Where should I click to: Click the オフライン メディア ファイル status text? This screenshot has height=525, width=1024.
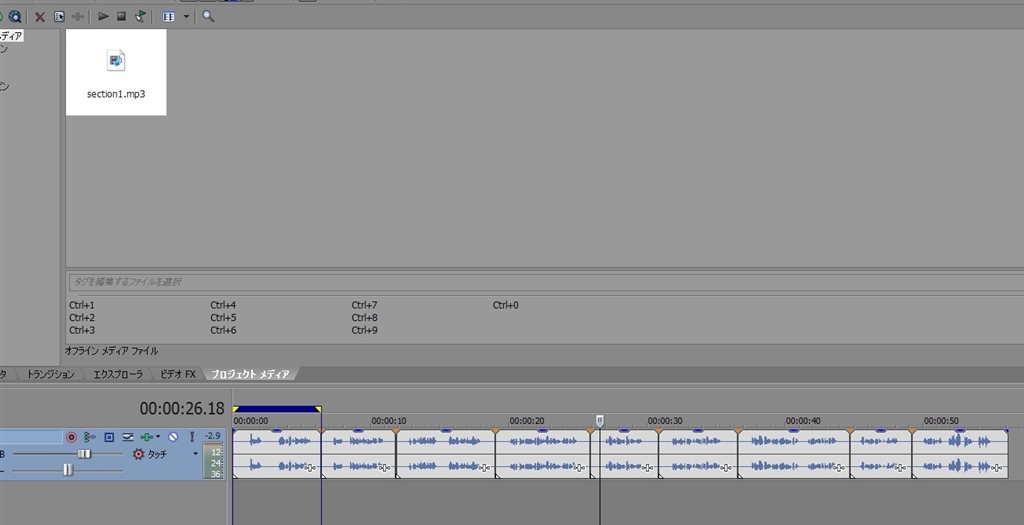pos(111,351)
